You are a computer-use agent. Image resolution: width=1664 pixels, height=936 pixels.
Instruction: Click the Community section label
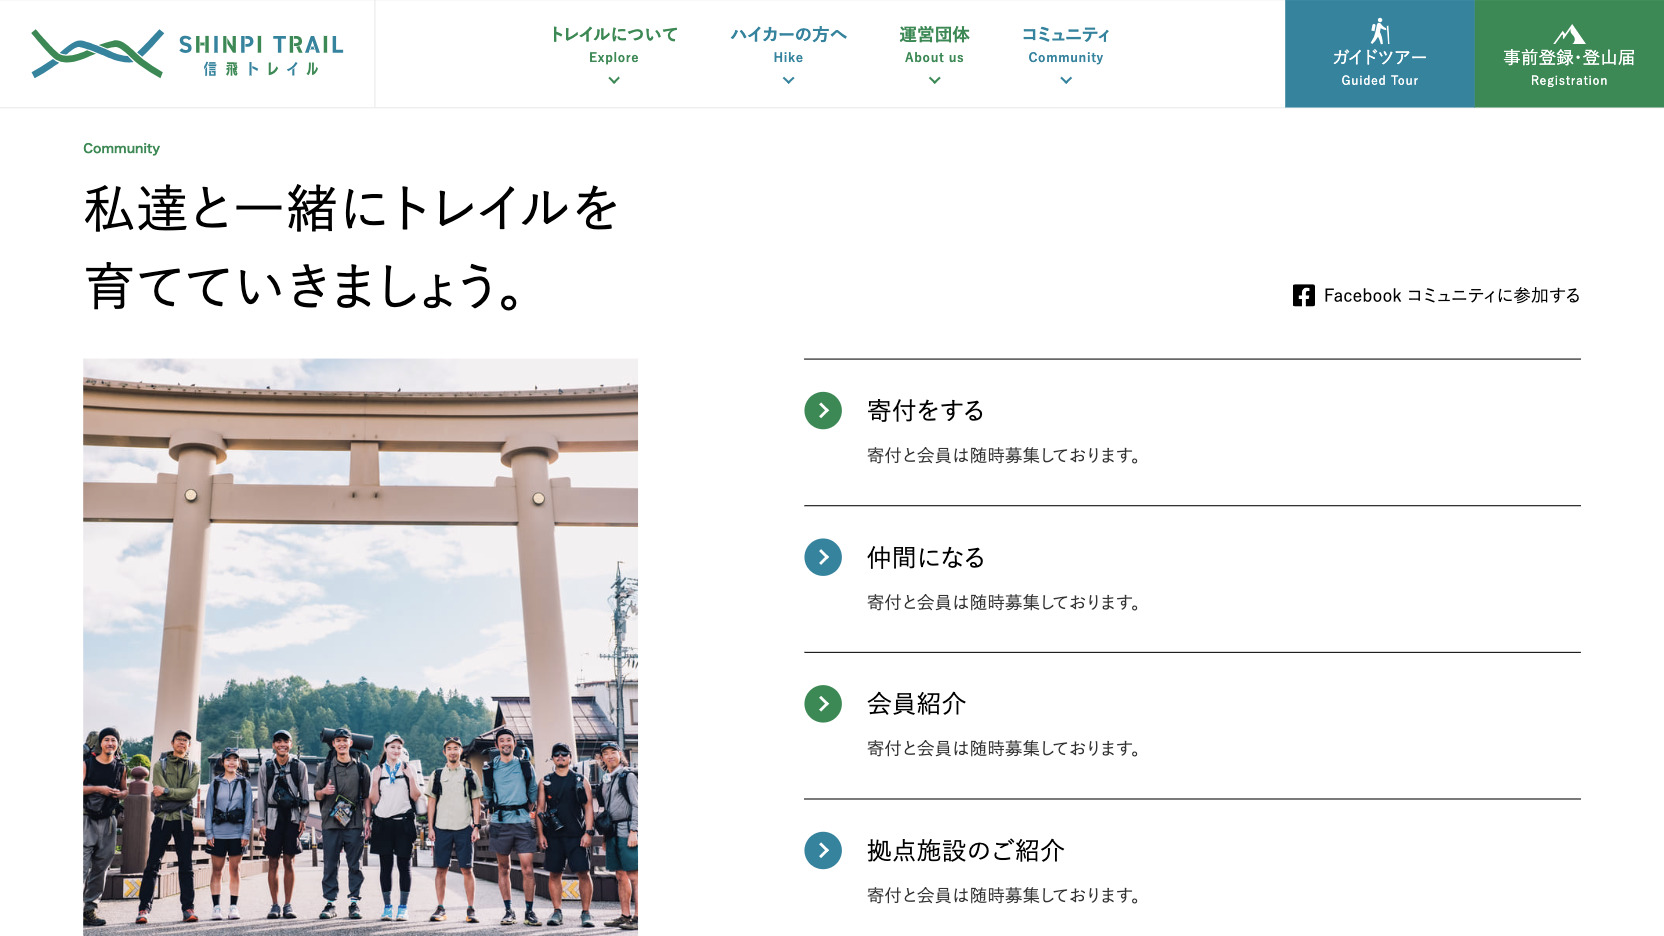coord(121,148)
